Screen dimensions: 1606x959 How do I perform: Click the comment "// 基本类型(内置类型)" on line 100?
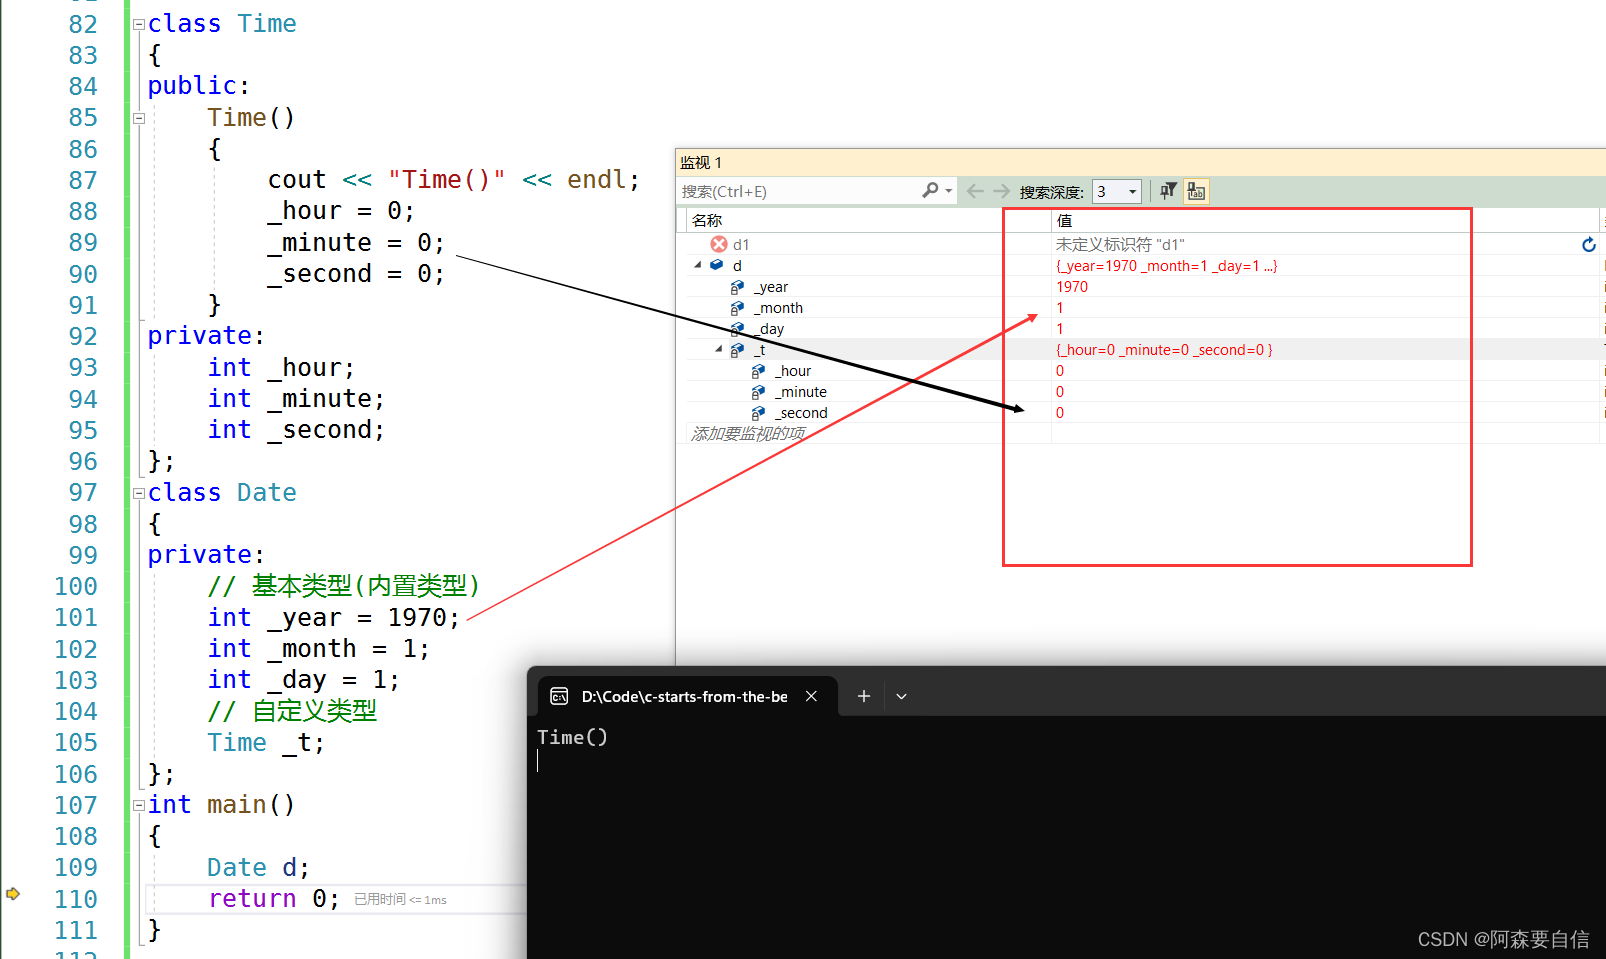coord(344,586)
